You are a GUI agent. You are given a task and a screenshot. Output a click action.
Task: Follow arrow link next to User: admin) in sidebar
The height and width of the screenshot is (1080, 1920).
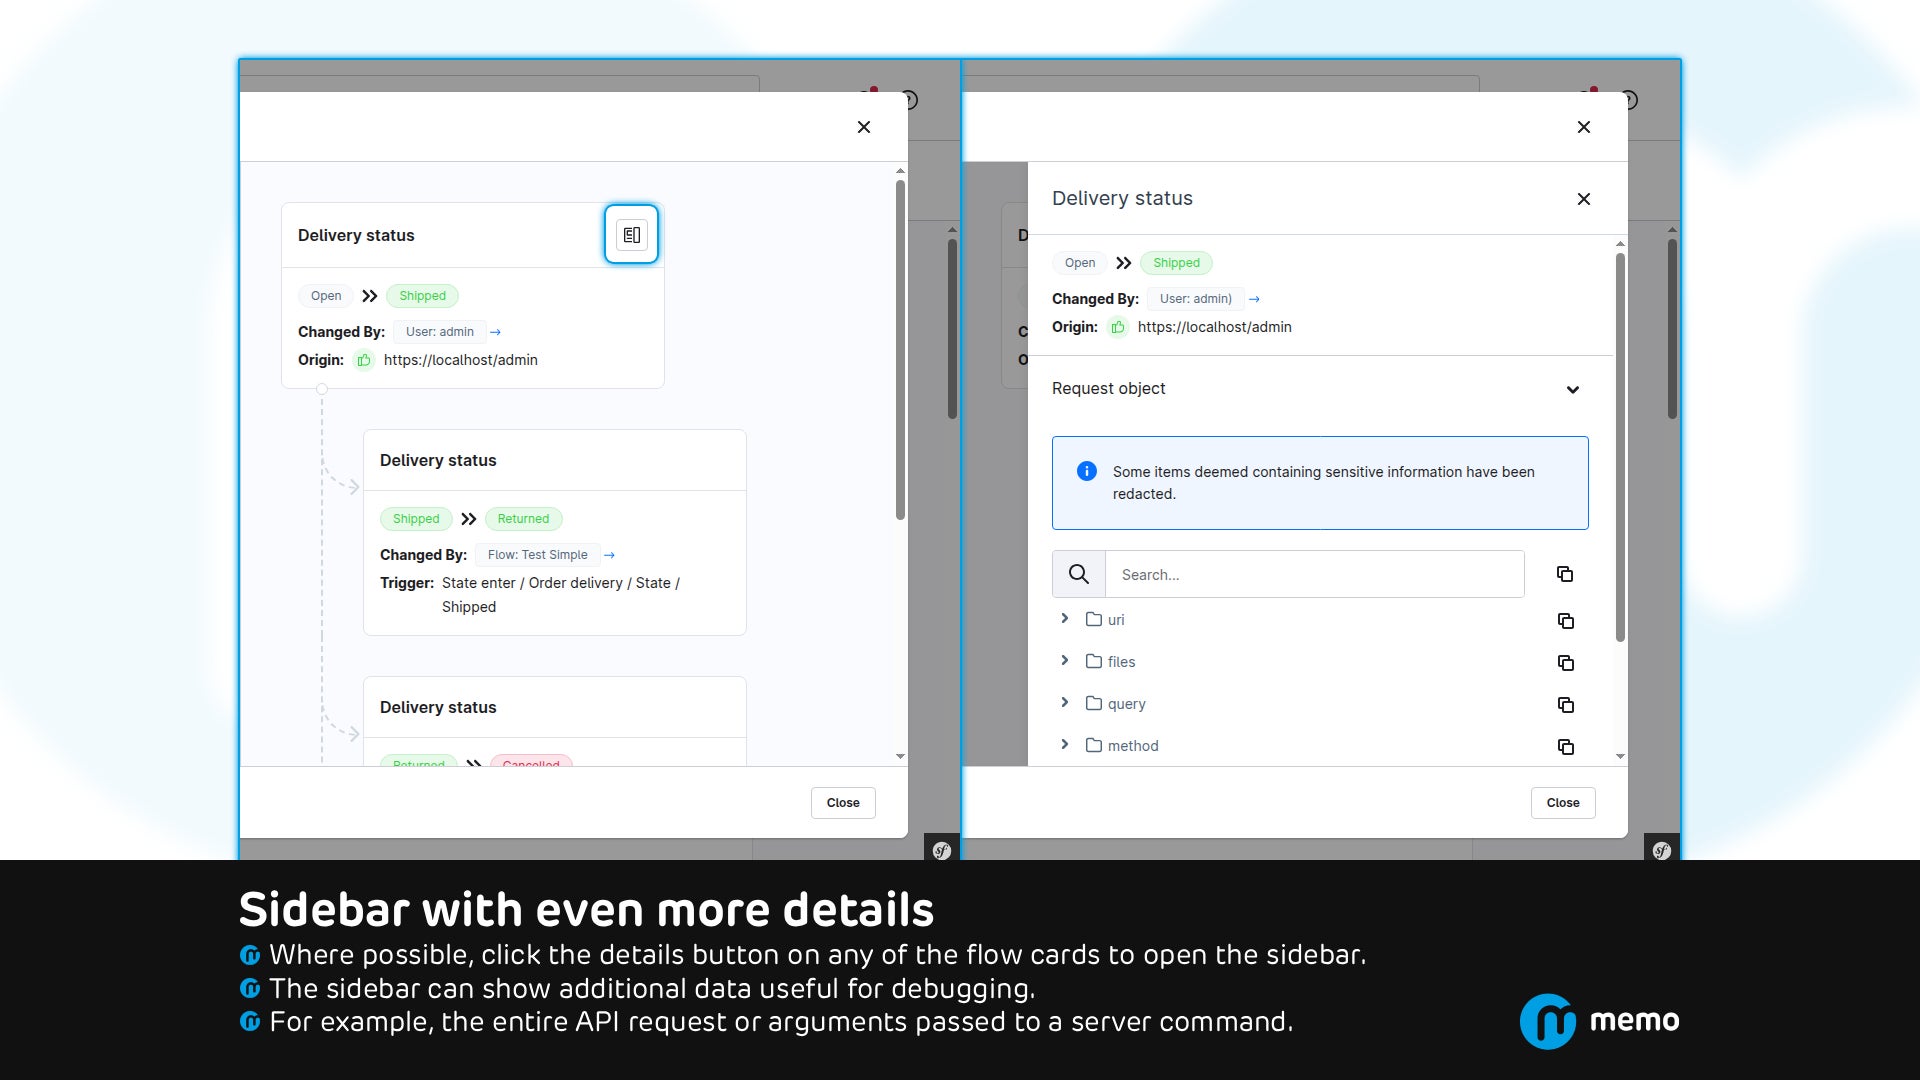coord(1254,299)
